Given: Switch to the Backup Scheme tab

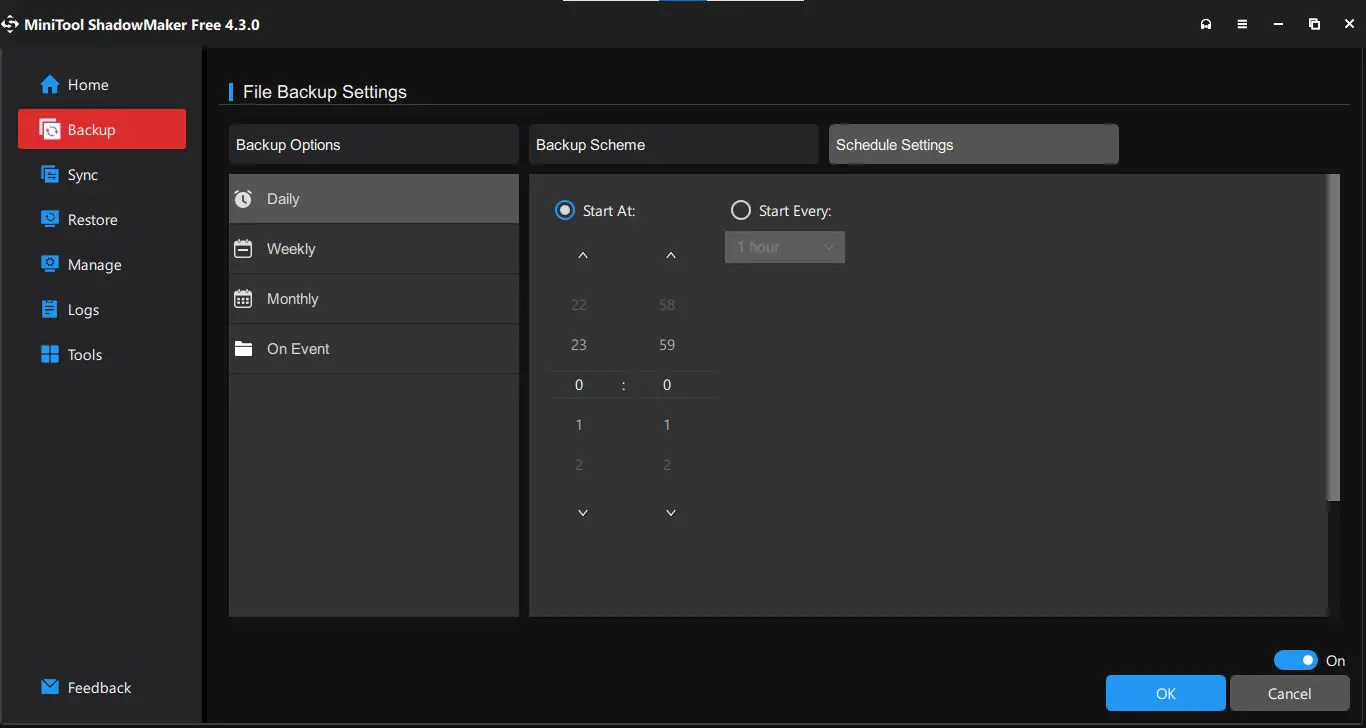Looking at the screenshot, I should click(x=673, y=145).
